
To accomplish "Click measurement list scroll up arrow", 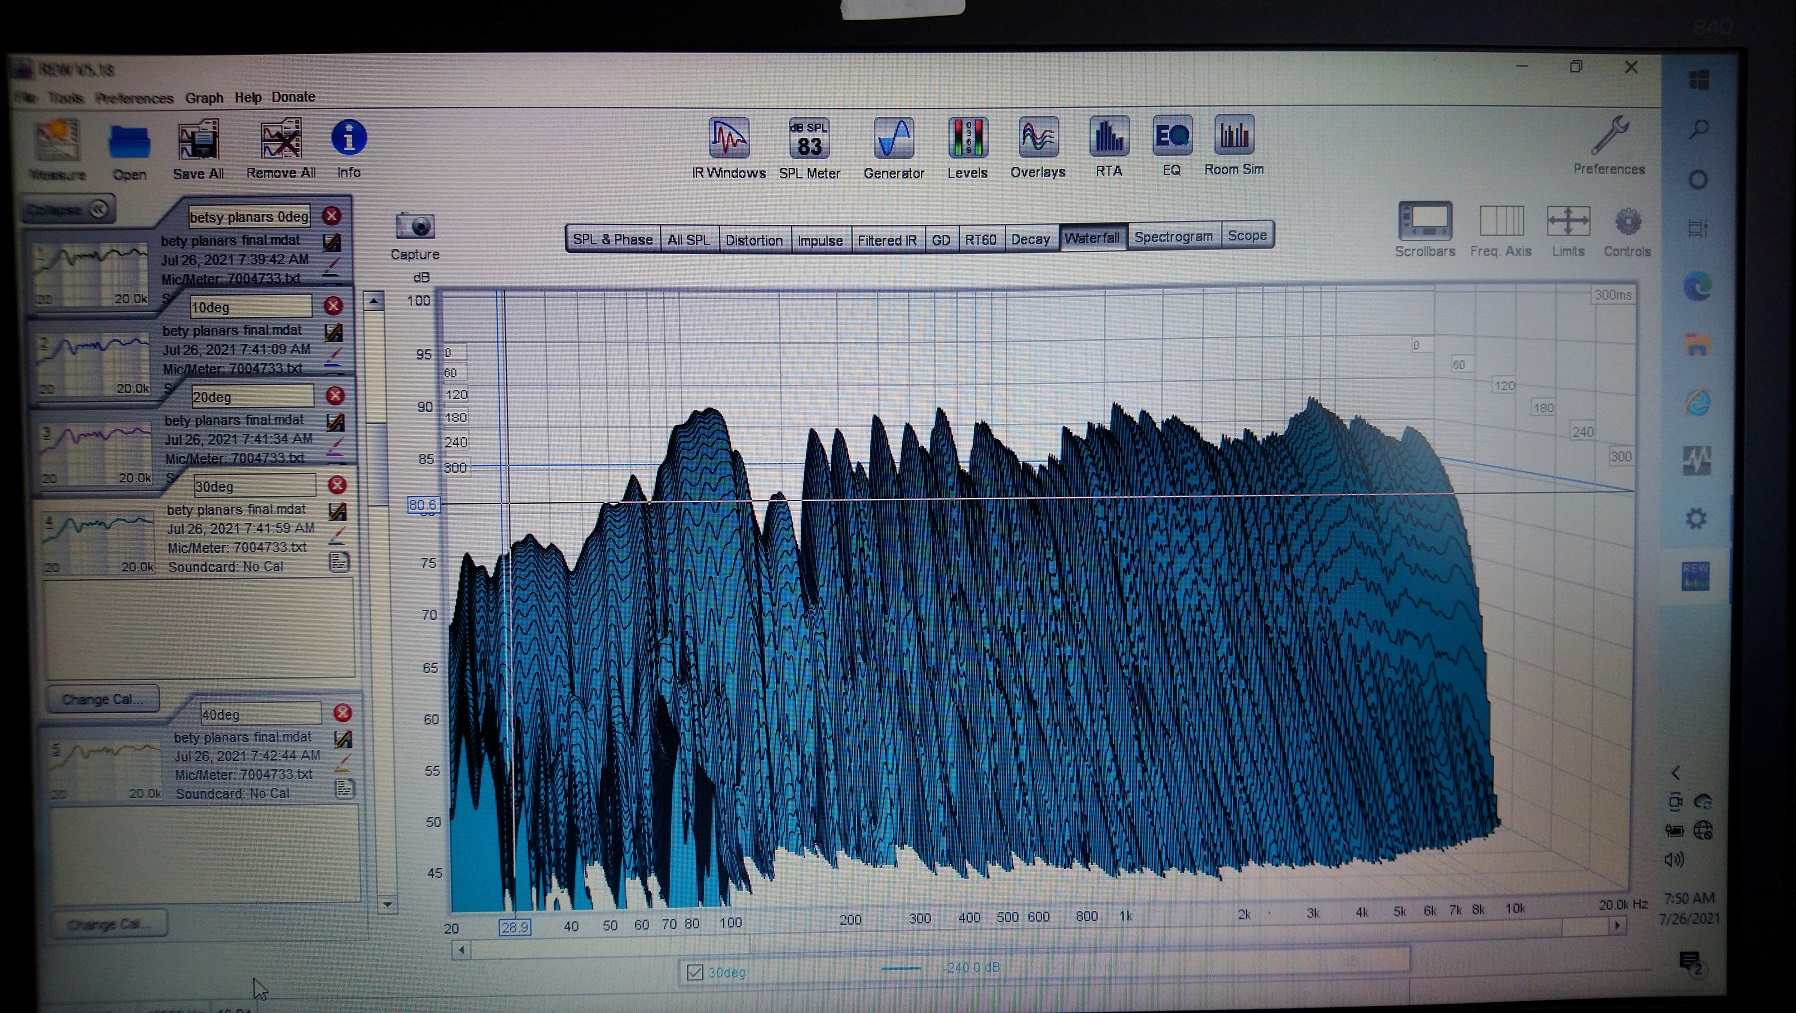I will tap(374, 300).
